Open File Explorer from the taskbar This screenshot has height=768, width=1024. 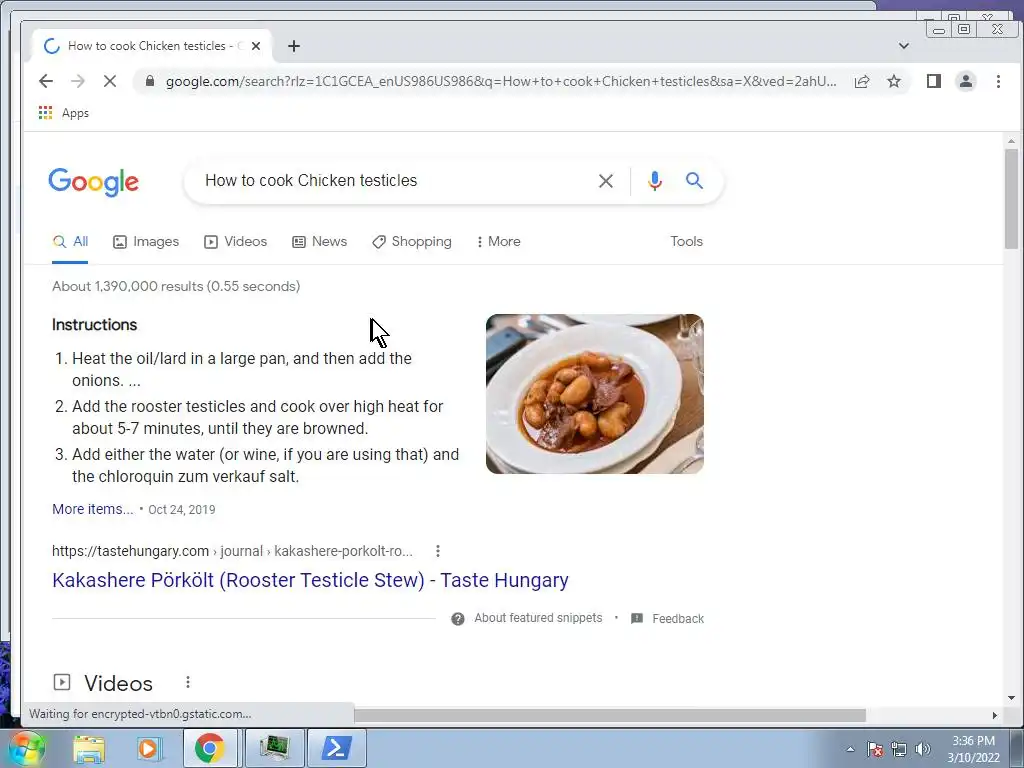click(x=89, y=748)
